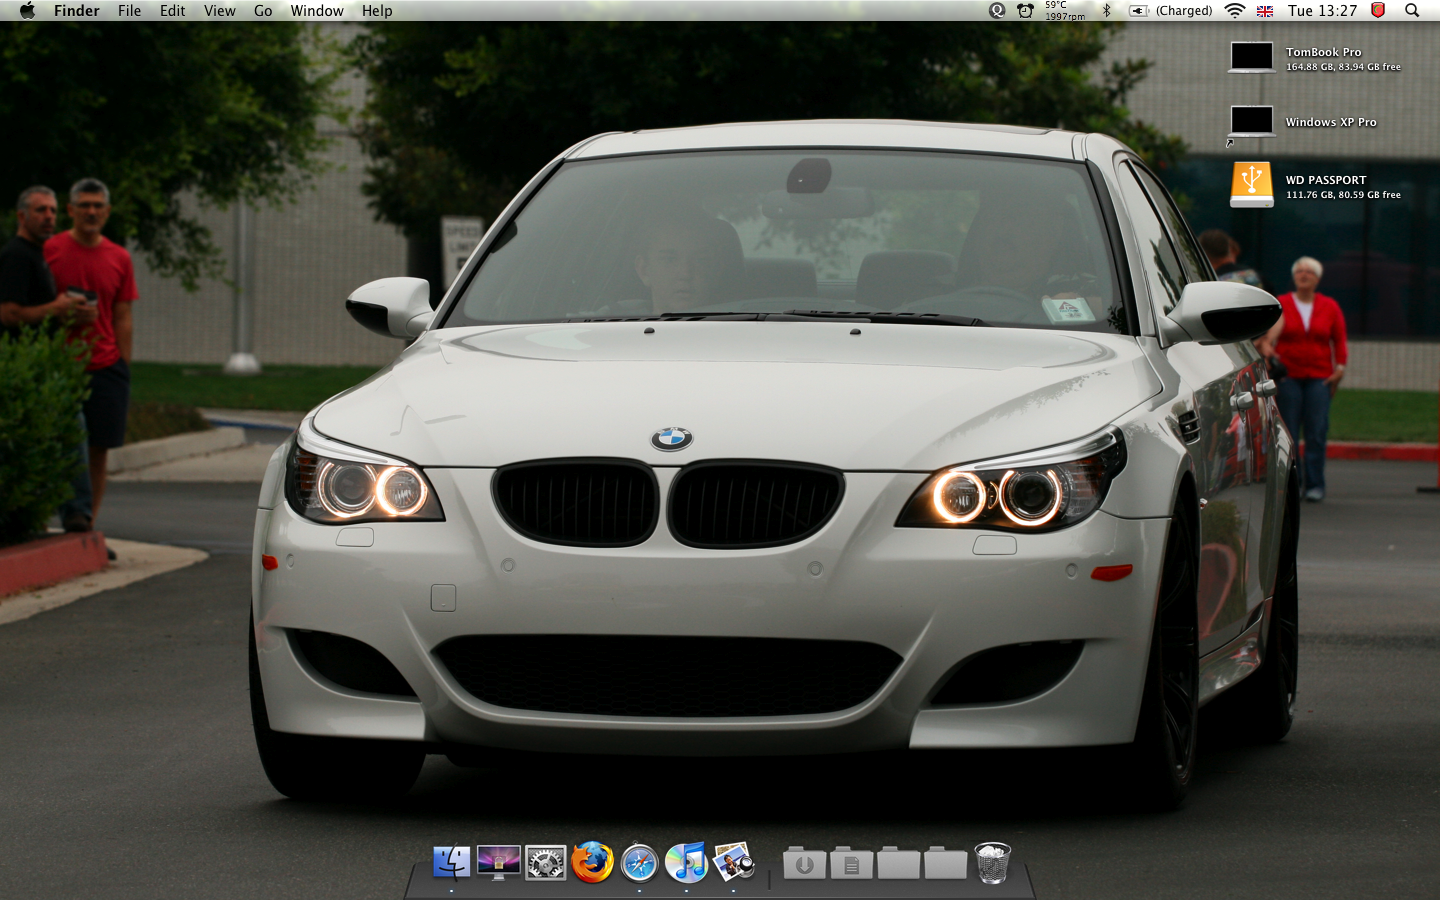Open the Documents folder stack in Dock
The height and width of the screenshot is (900, 1440).
pos(851,863)
